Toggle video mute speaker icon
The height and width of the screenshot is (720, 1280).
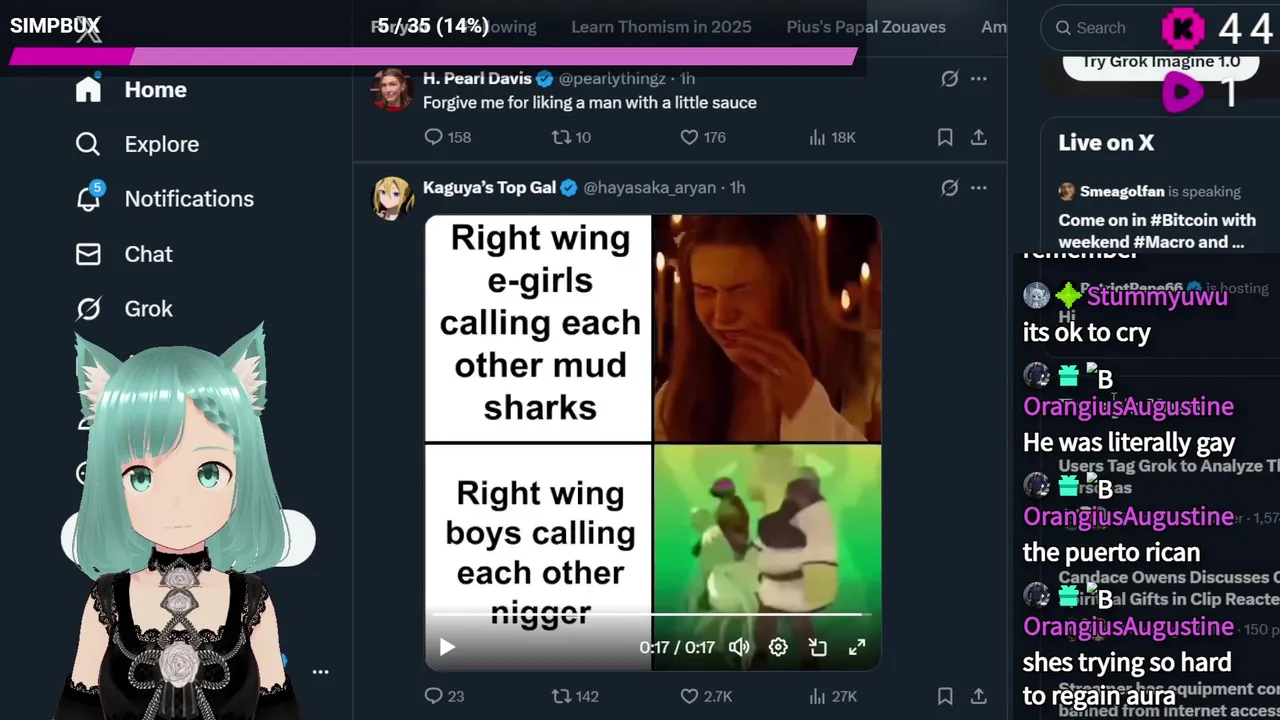739,647
